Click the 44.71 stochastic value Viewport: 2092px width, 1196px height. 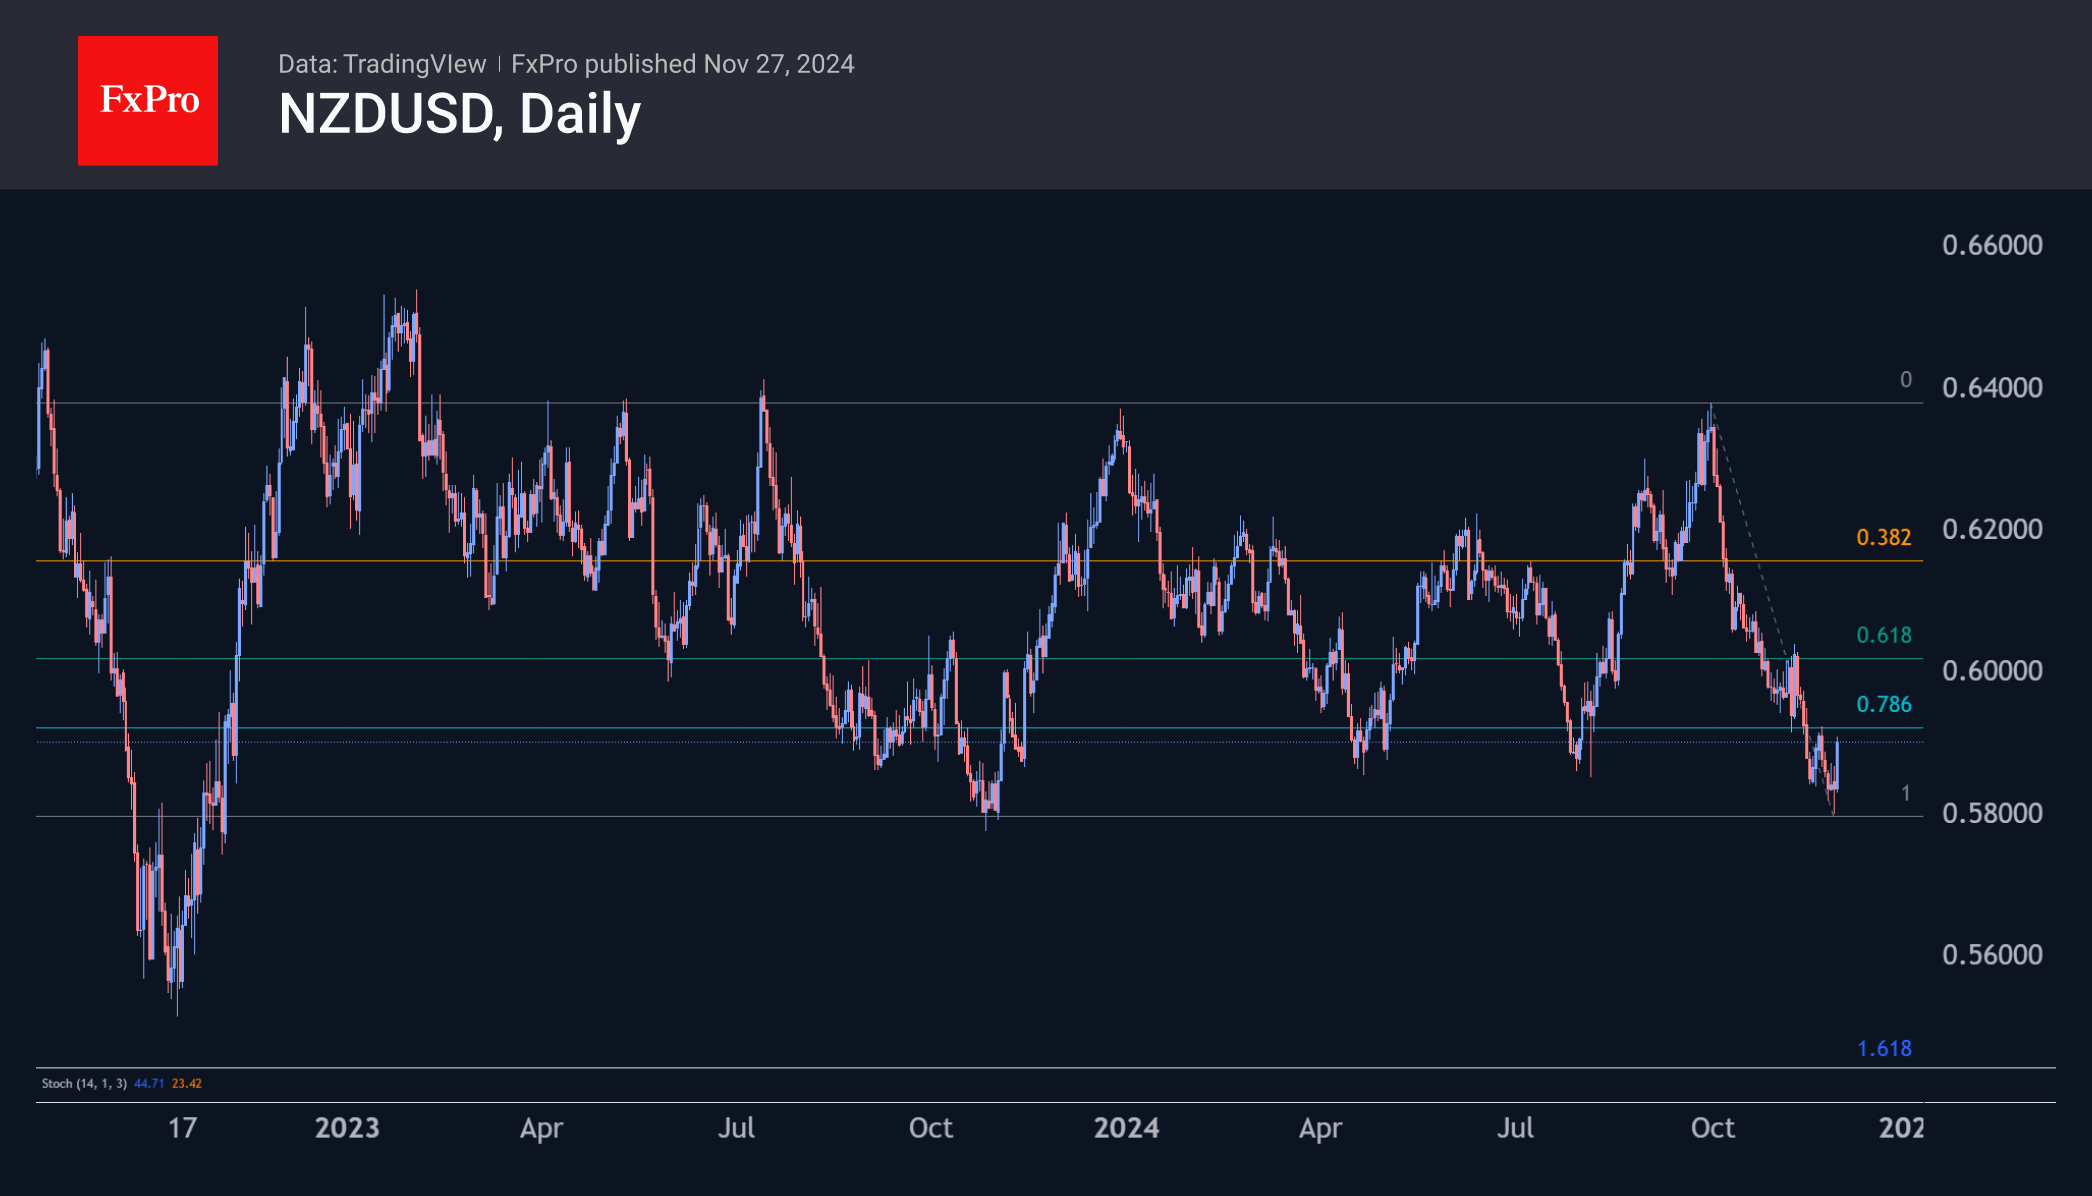pyautogui.click(x=149, y=1084)
